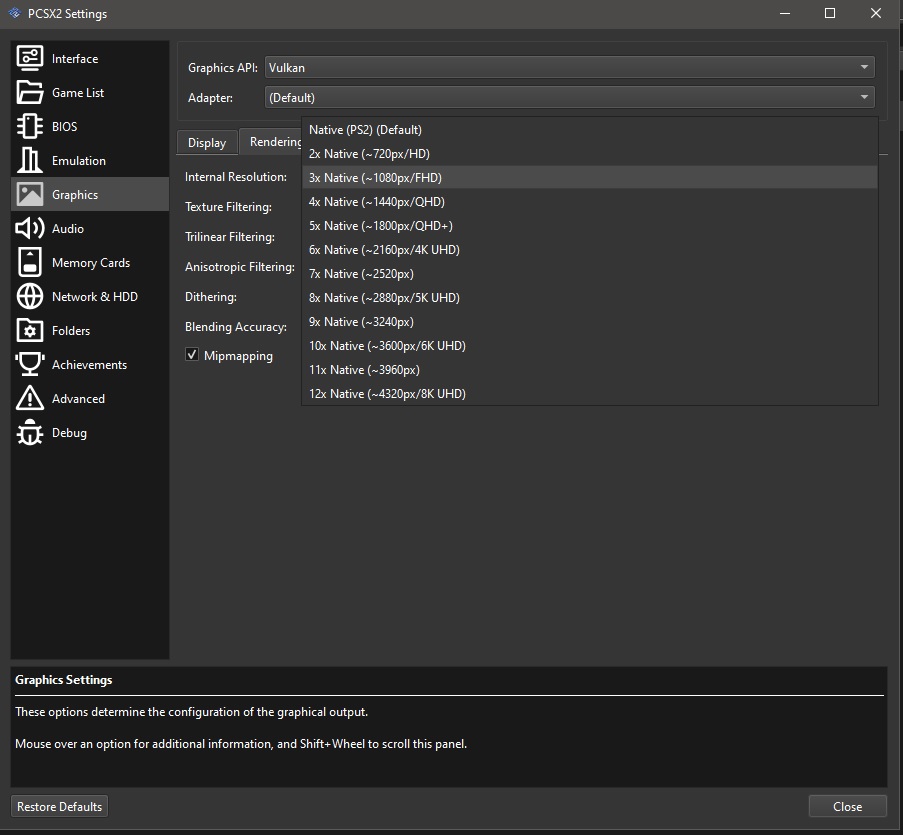Viewport: 903px width, 835px height.
Task: Choose Native (PS2) (Default) resolution
Action: point(590,130)
